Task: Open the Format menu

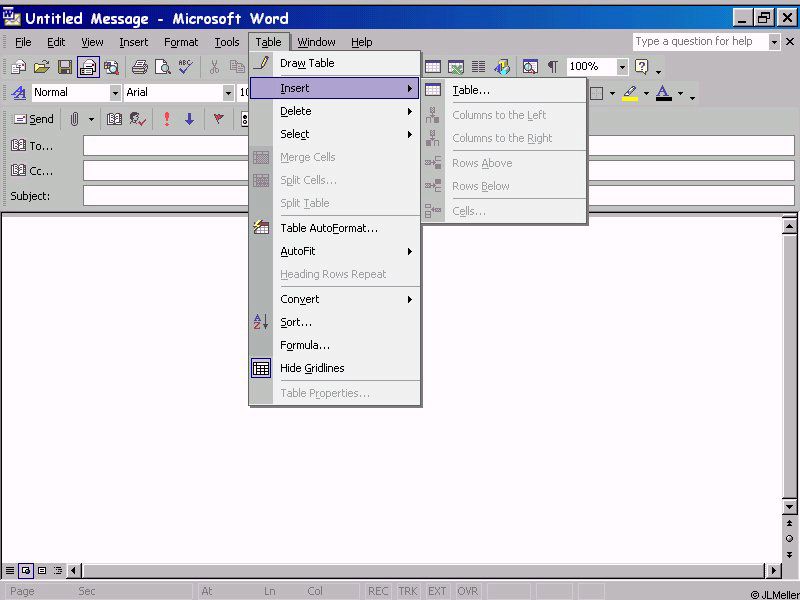Action: point(181,42)
